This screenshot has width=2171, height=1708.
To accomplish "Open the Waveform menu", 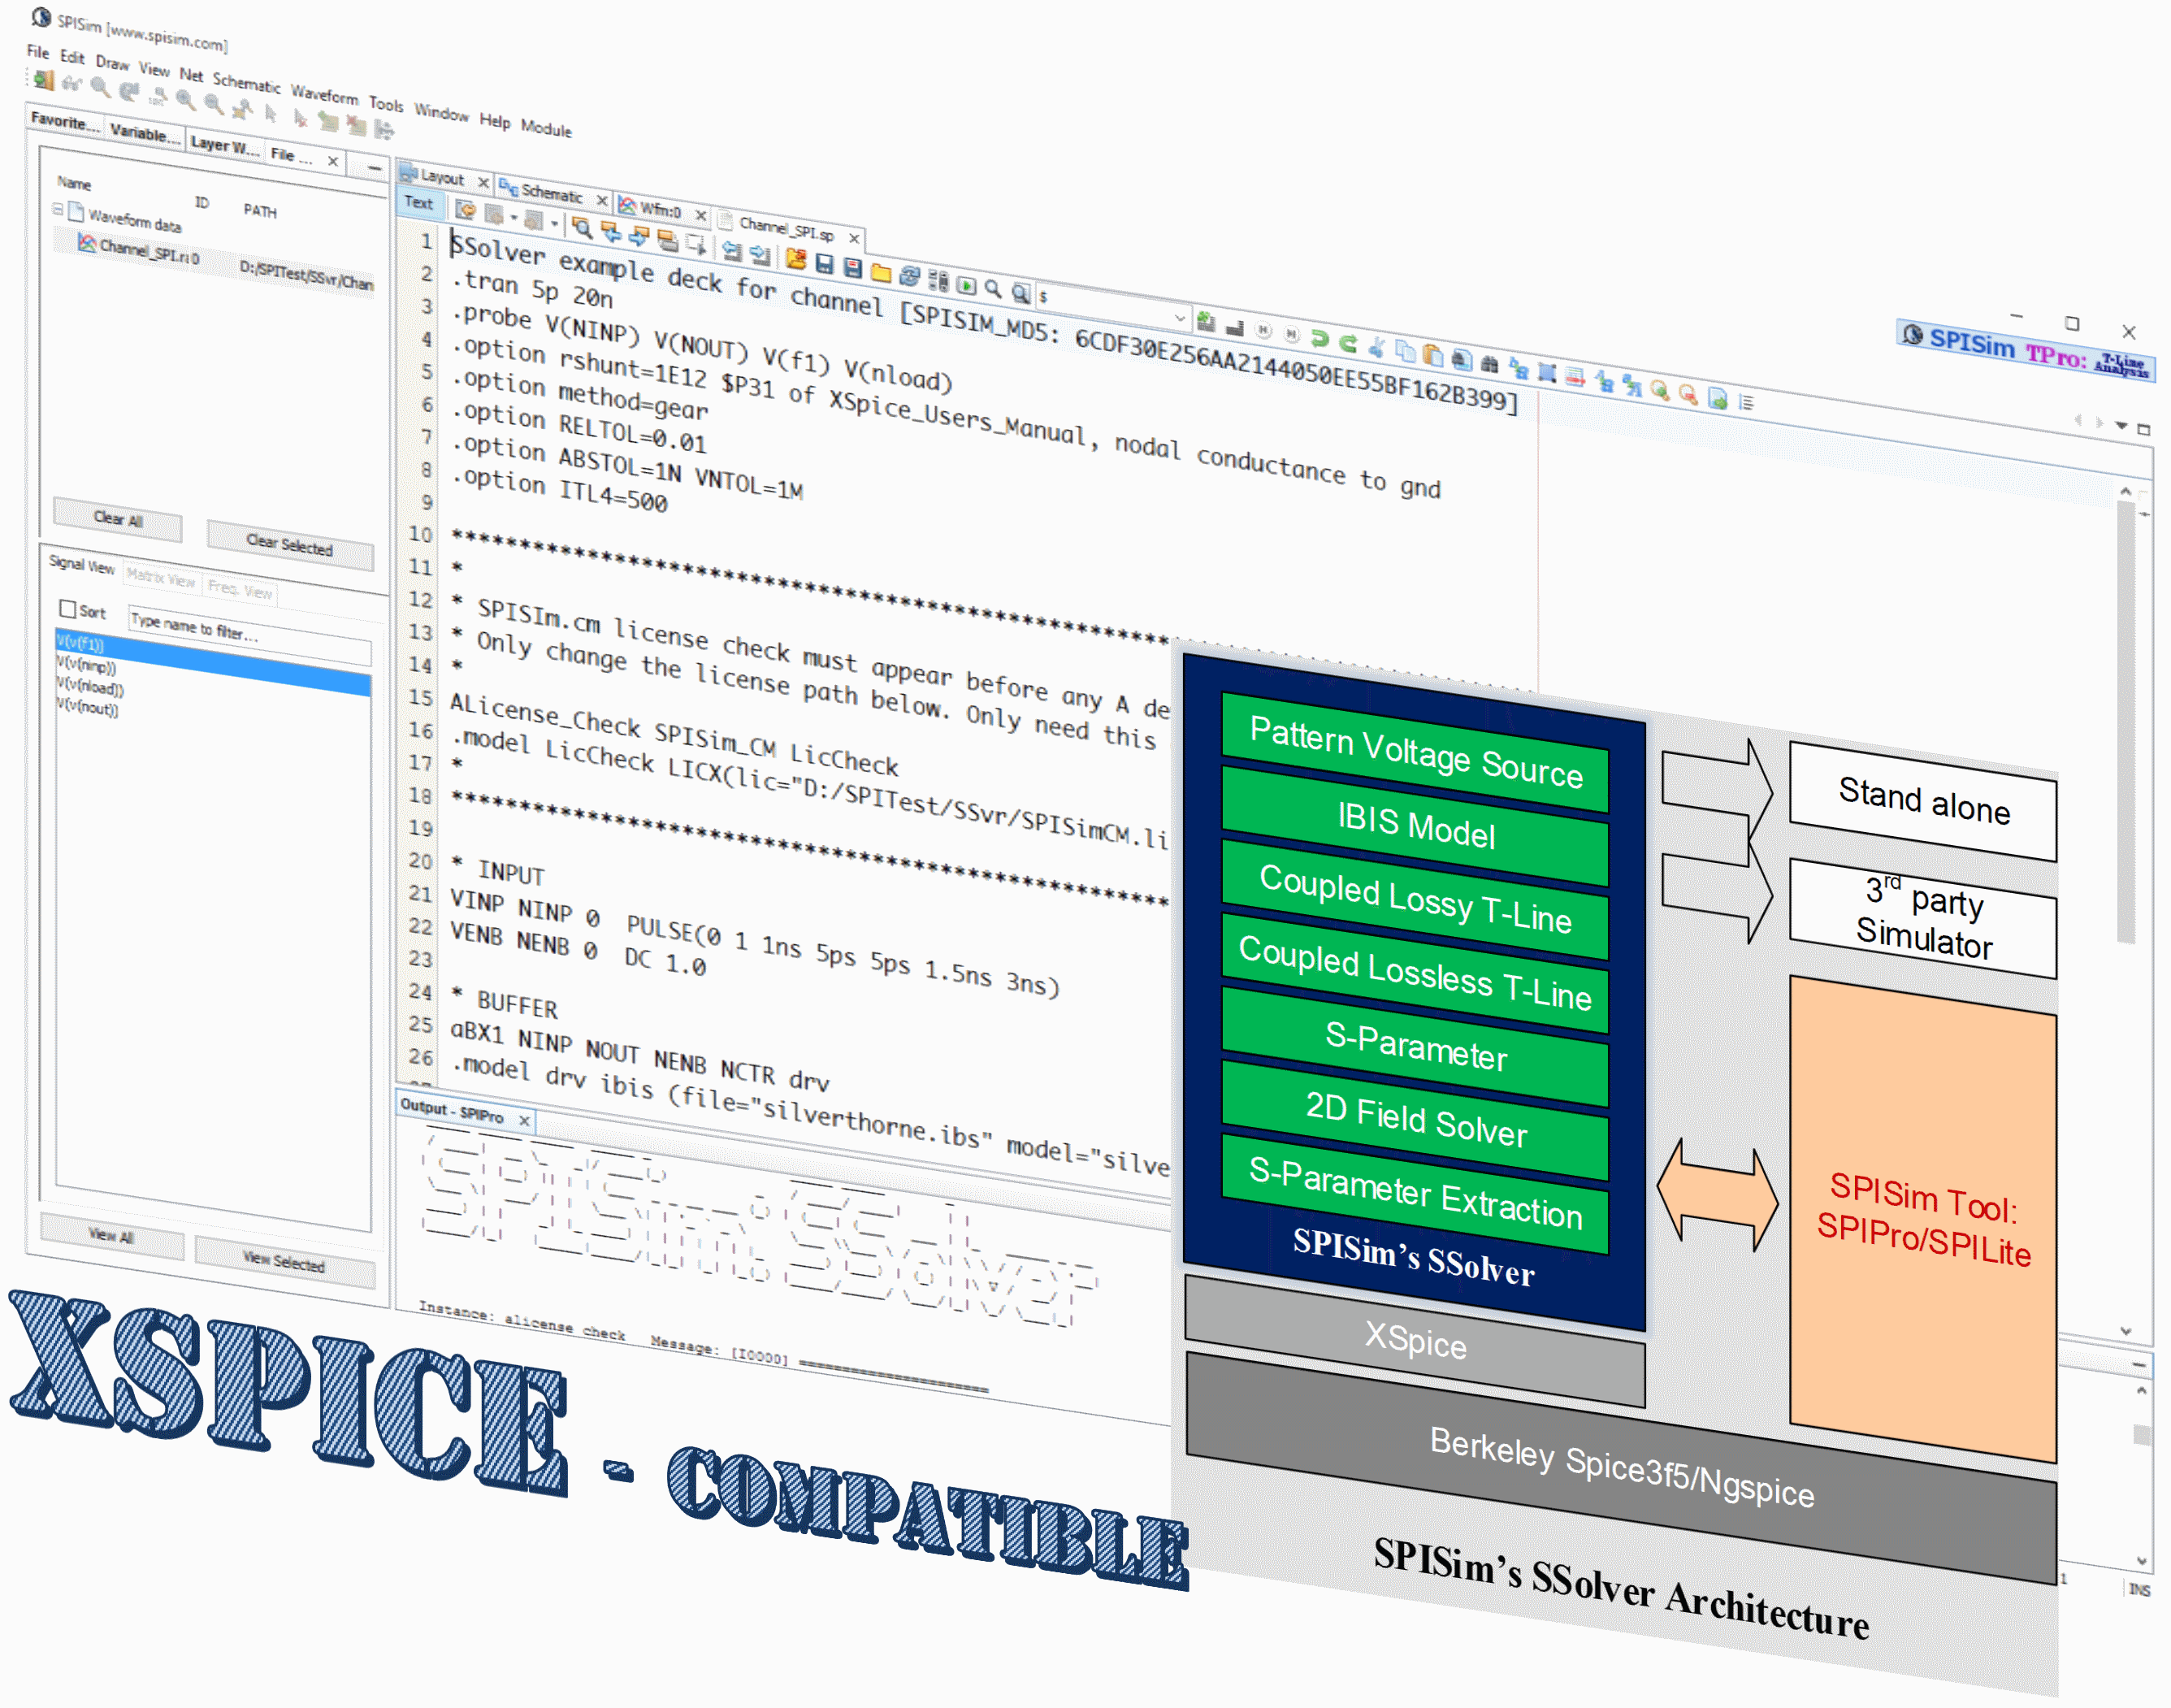I will [324, 95].
